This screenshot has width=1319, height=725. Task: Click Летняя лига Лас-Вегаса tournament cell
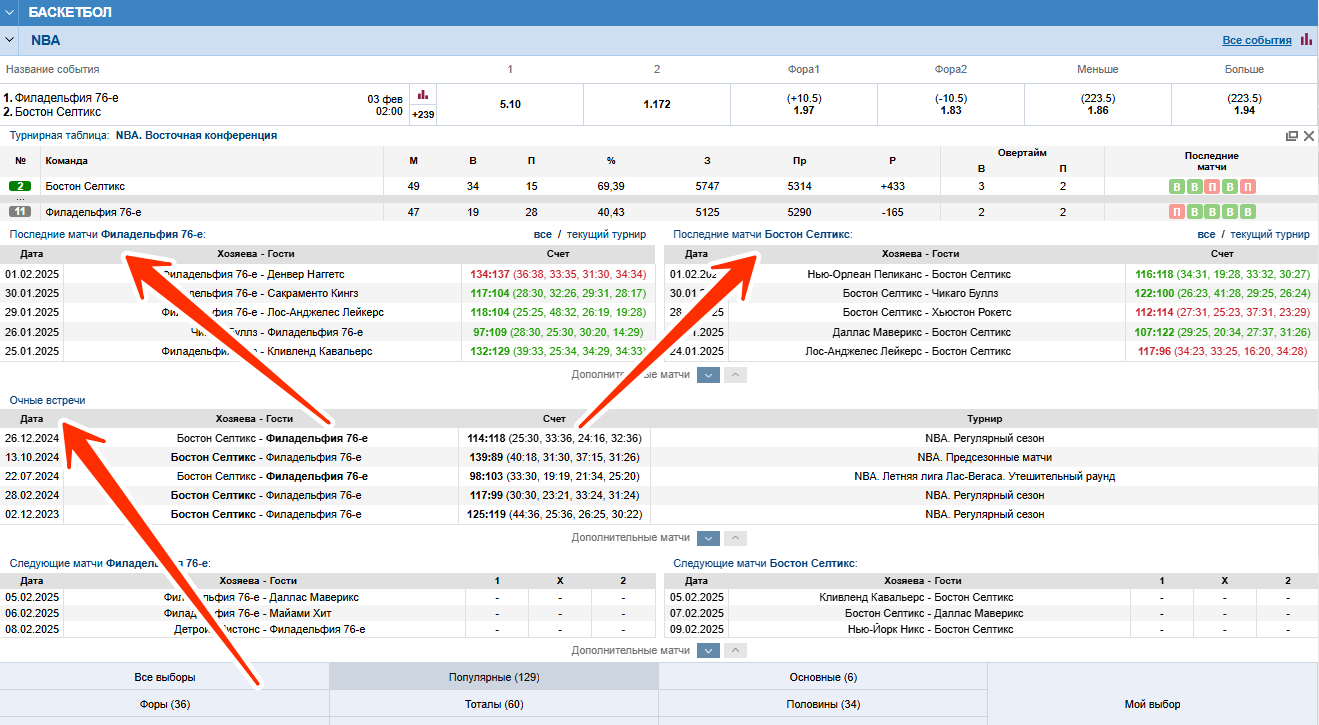tap(984, 476)
